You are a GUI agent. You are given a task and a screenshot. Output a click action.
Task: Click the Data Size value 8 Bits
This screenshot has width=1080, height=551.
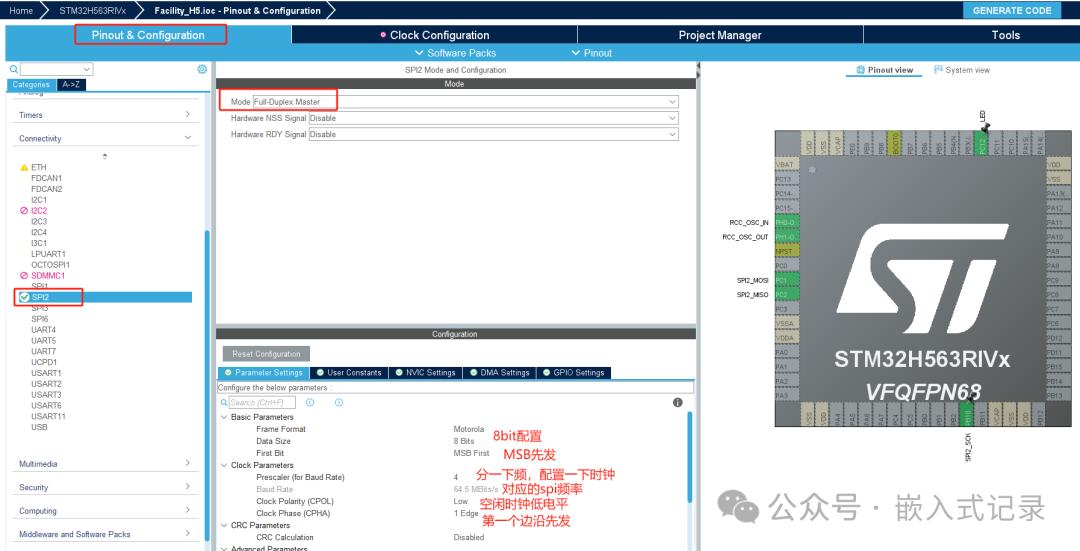pyautogui.click(x=464, y=441)
